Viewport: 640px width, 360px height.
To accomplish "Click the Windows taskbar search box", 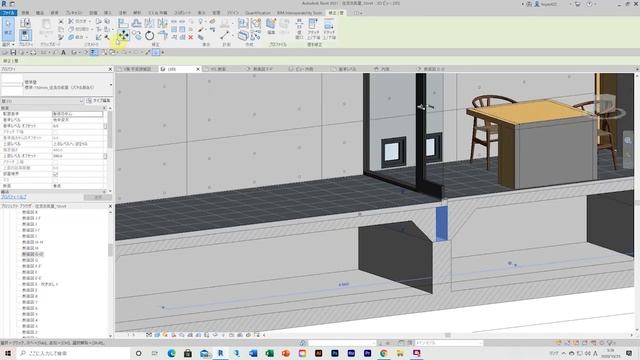I will pos(73,353).
